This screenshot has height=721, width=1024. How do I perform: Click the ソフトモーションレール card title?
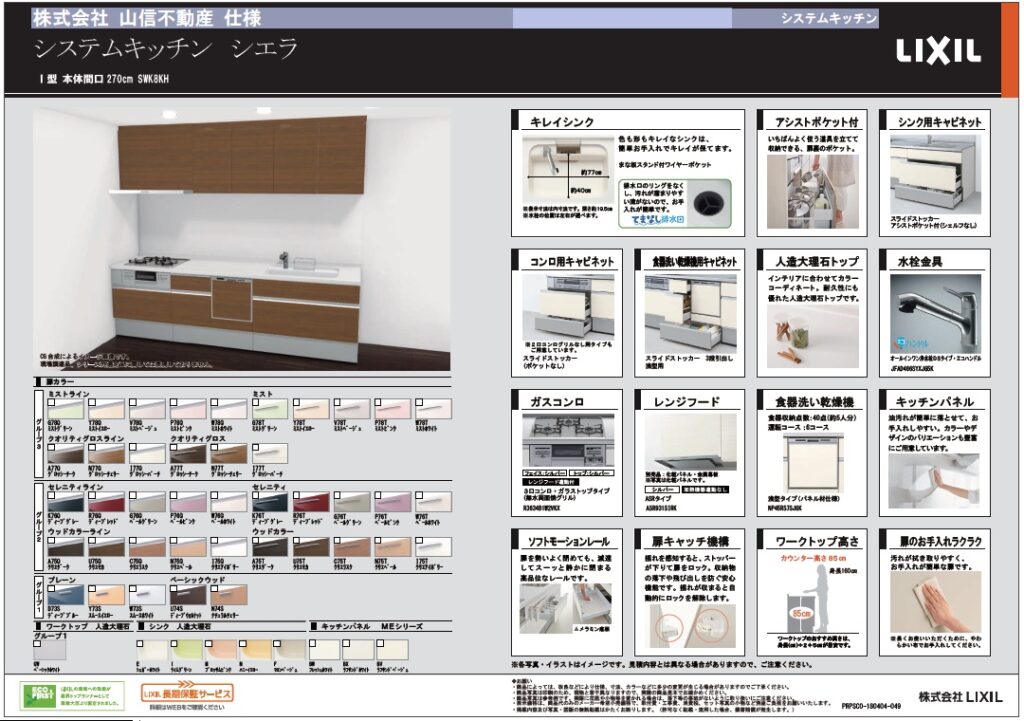click(x=568, y=541)
